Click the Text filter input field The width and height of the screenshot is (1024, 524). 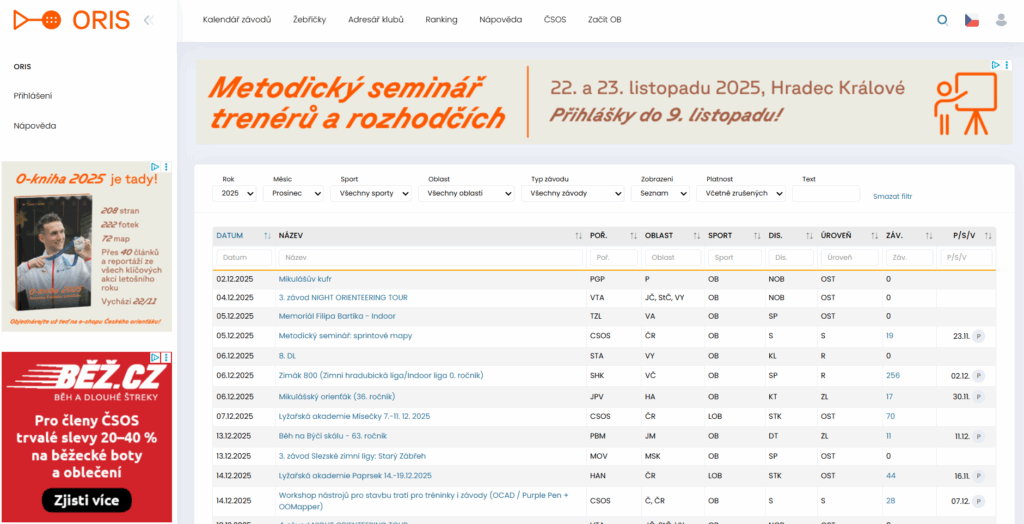point(825,193)
